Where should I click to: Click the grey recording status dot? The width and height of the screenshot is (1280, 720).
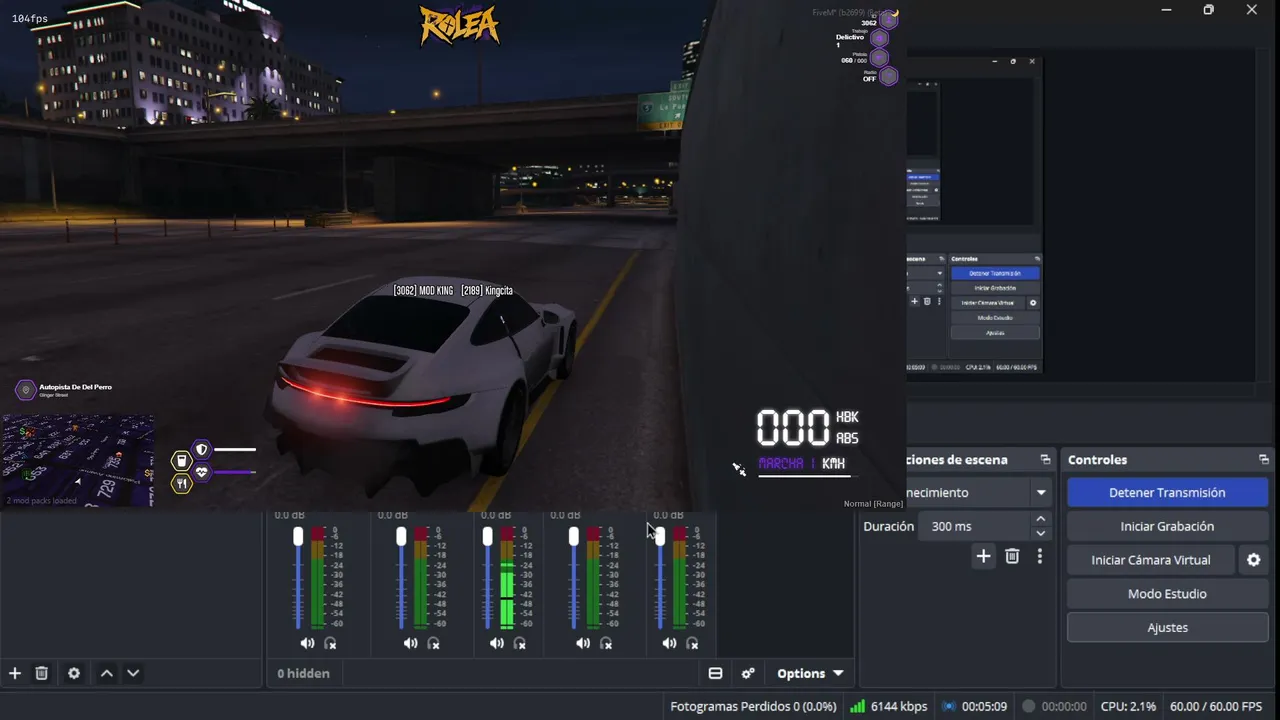click(x=1028, y=706)
